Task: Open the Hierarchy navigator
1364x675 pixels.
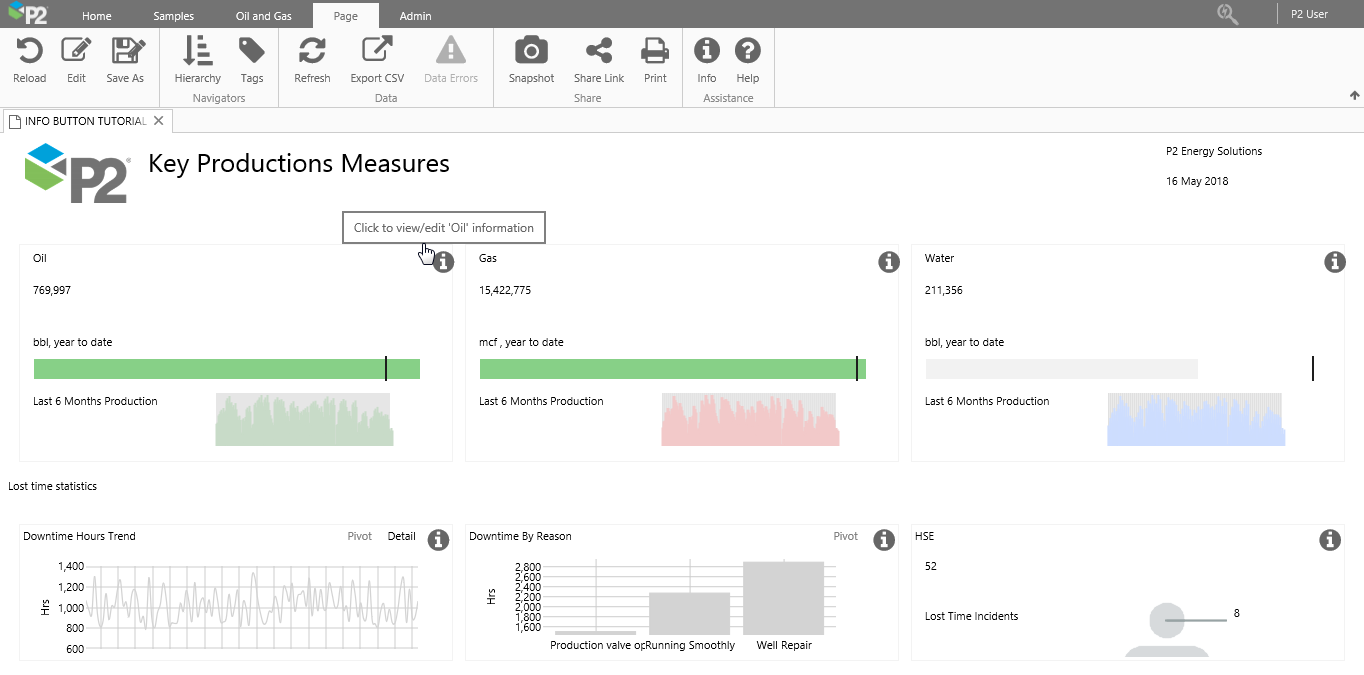Action: [197, 52]
